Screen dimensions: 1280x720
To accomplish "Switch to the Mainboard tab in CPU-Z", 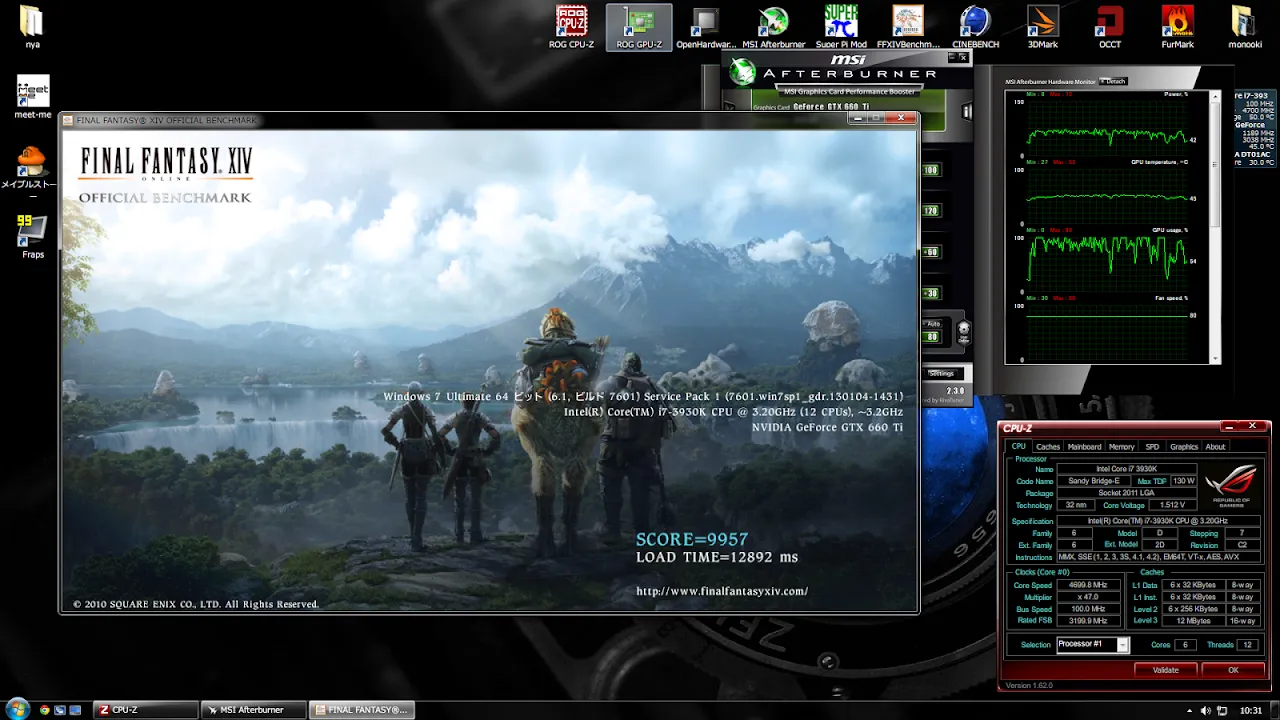I will (1084, 447).
